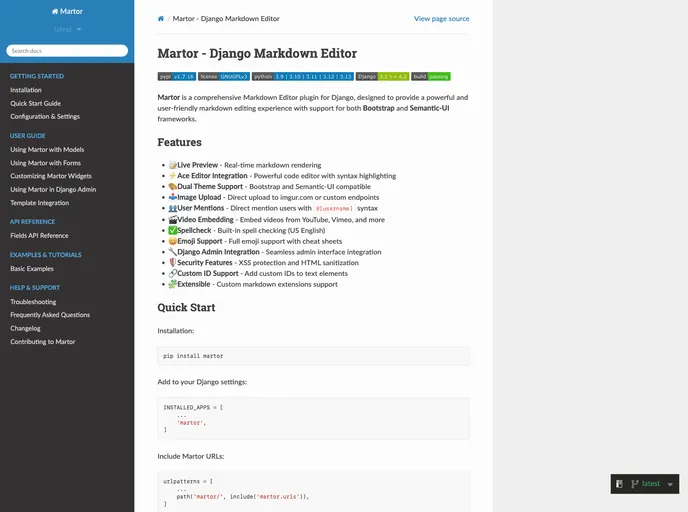The image size is (688, 512).
Task: Click the User Guide sidebar caption
Action: 28,136
